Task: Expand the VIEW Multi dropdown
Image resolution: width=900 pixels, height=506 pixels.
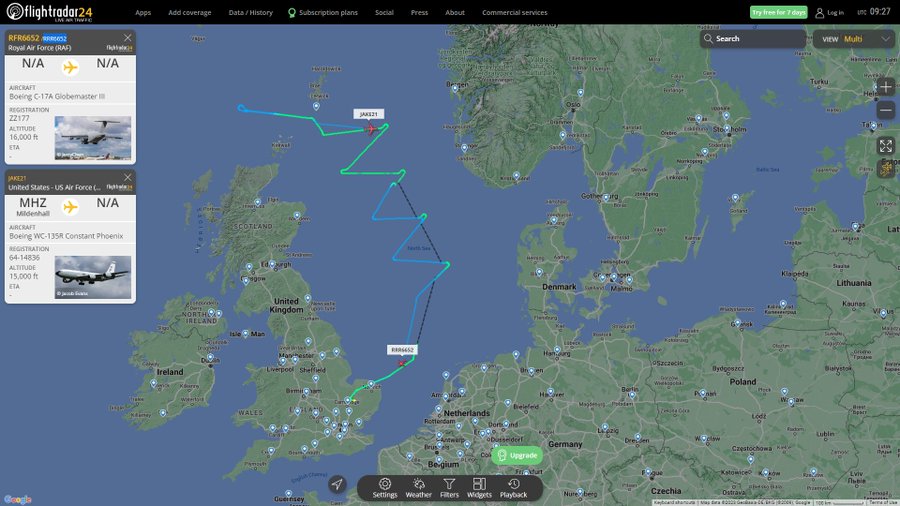Action: pyautogui.click(x=855, y=39)
